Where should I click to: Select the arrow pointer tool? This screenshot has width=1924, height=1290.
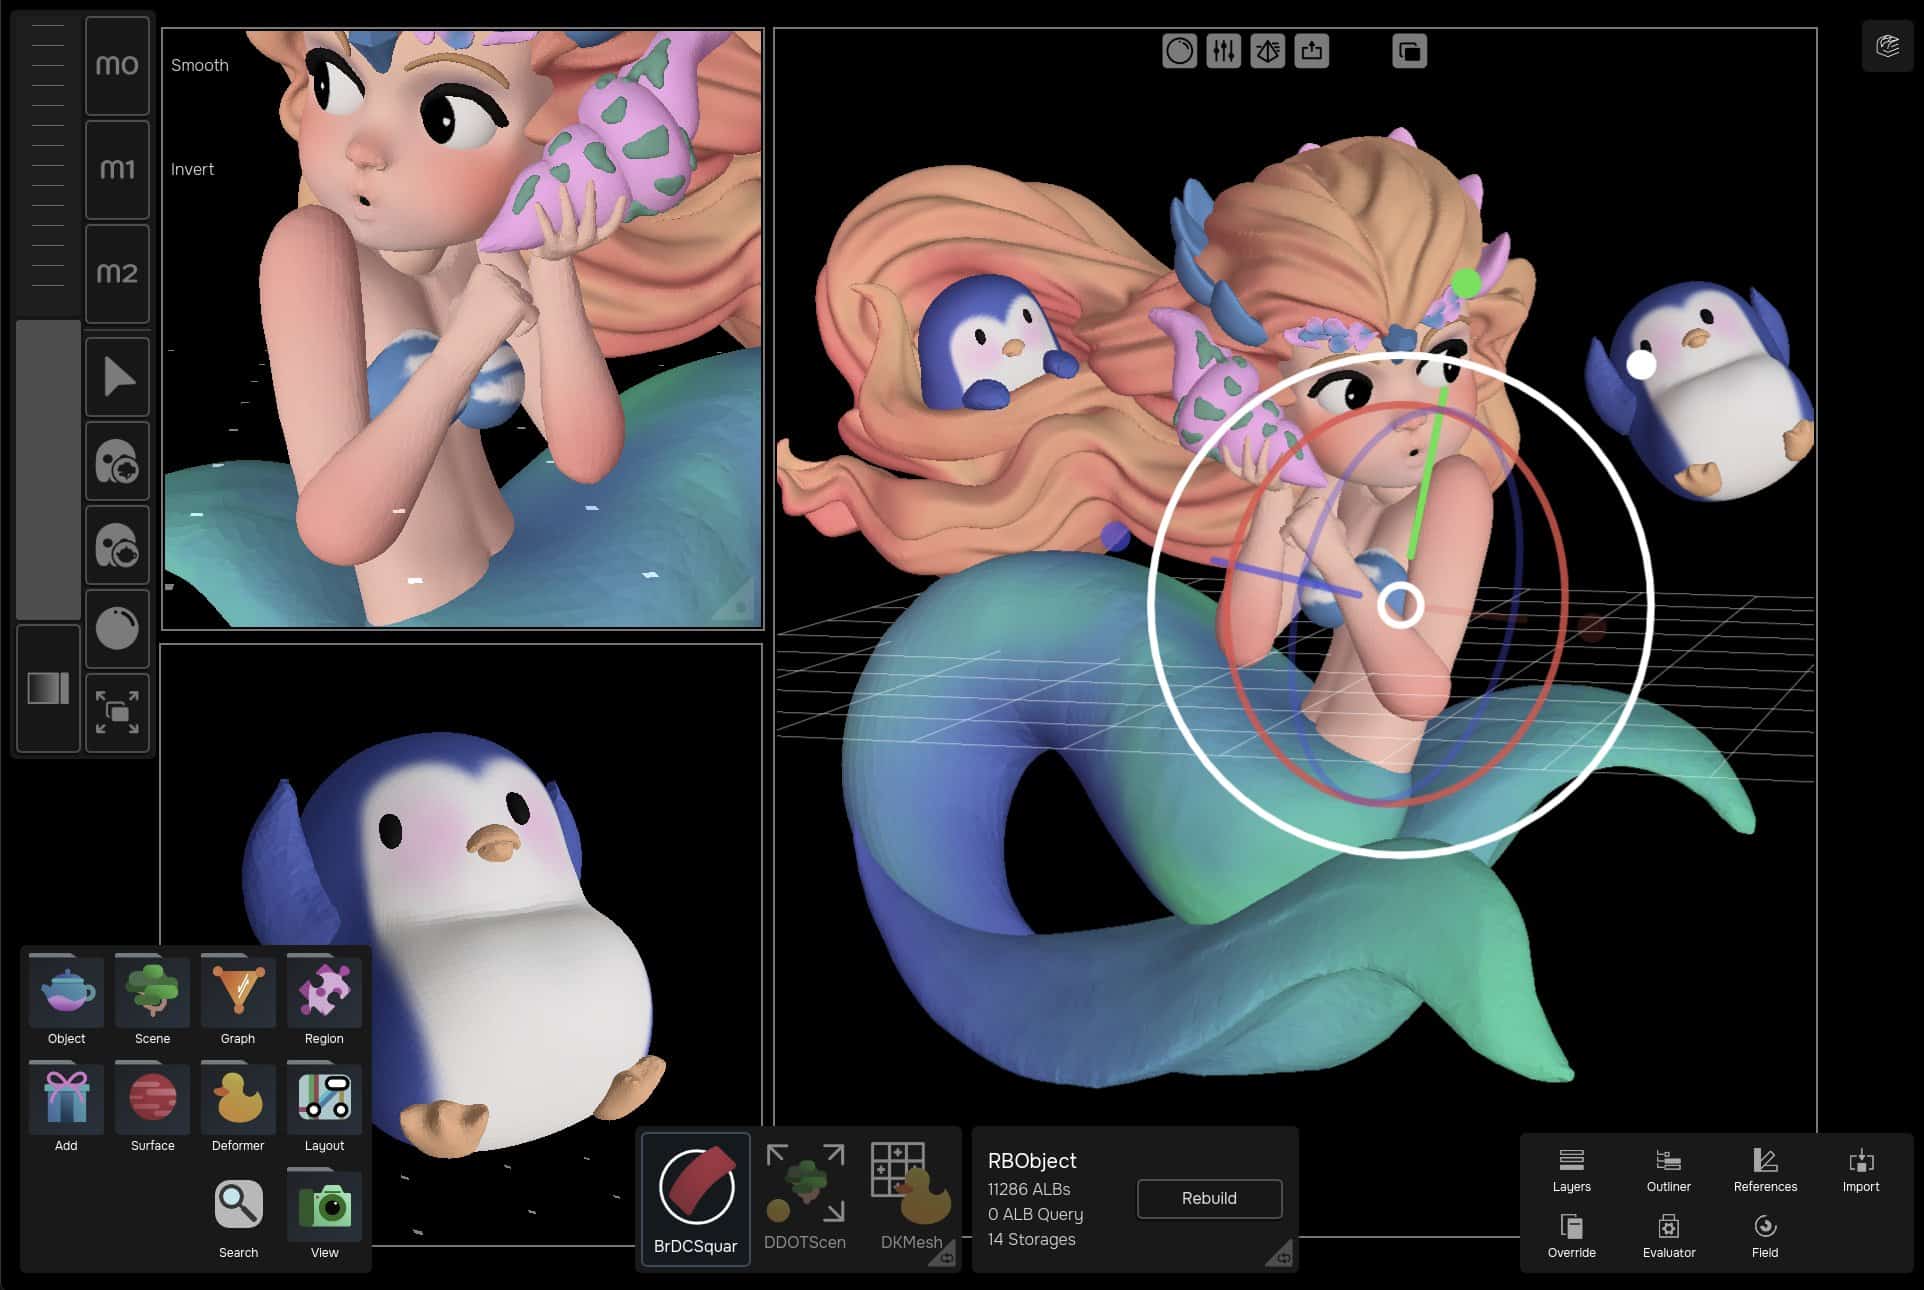pyautogui.click(x=117, y=378)
